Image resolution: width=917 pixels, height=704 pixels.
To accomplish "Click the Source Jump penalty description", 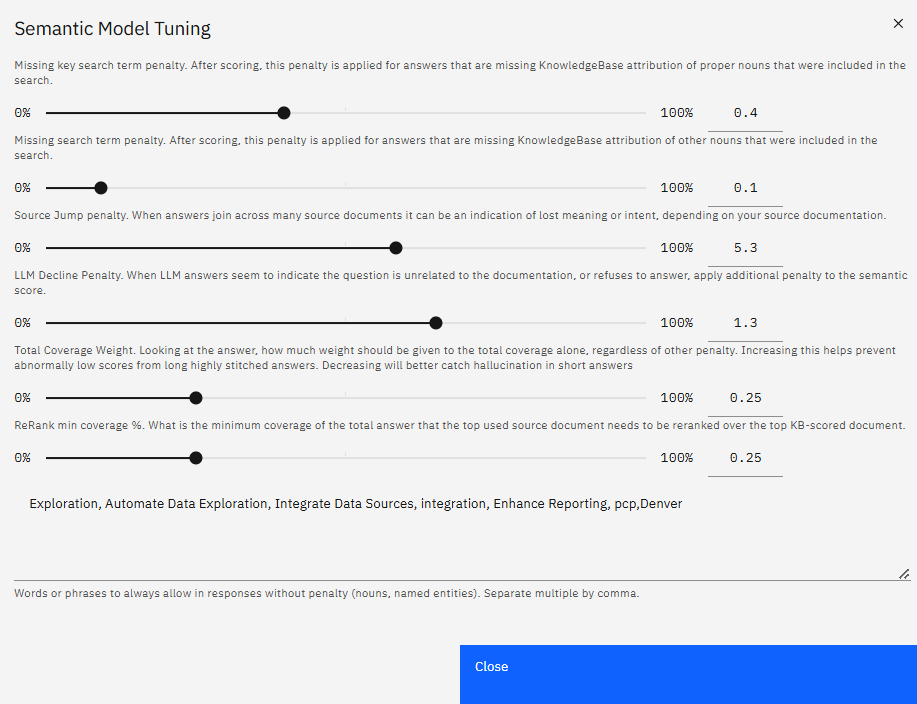I will click(x=450, y=215).
